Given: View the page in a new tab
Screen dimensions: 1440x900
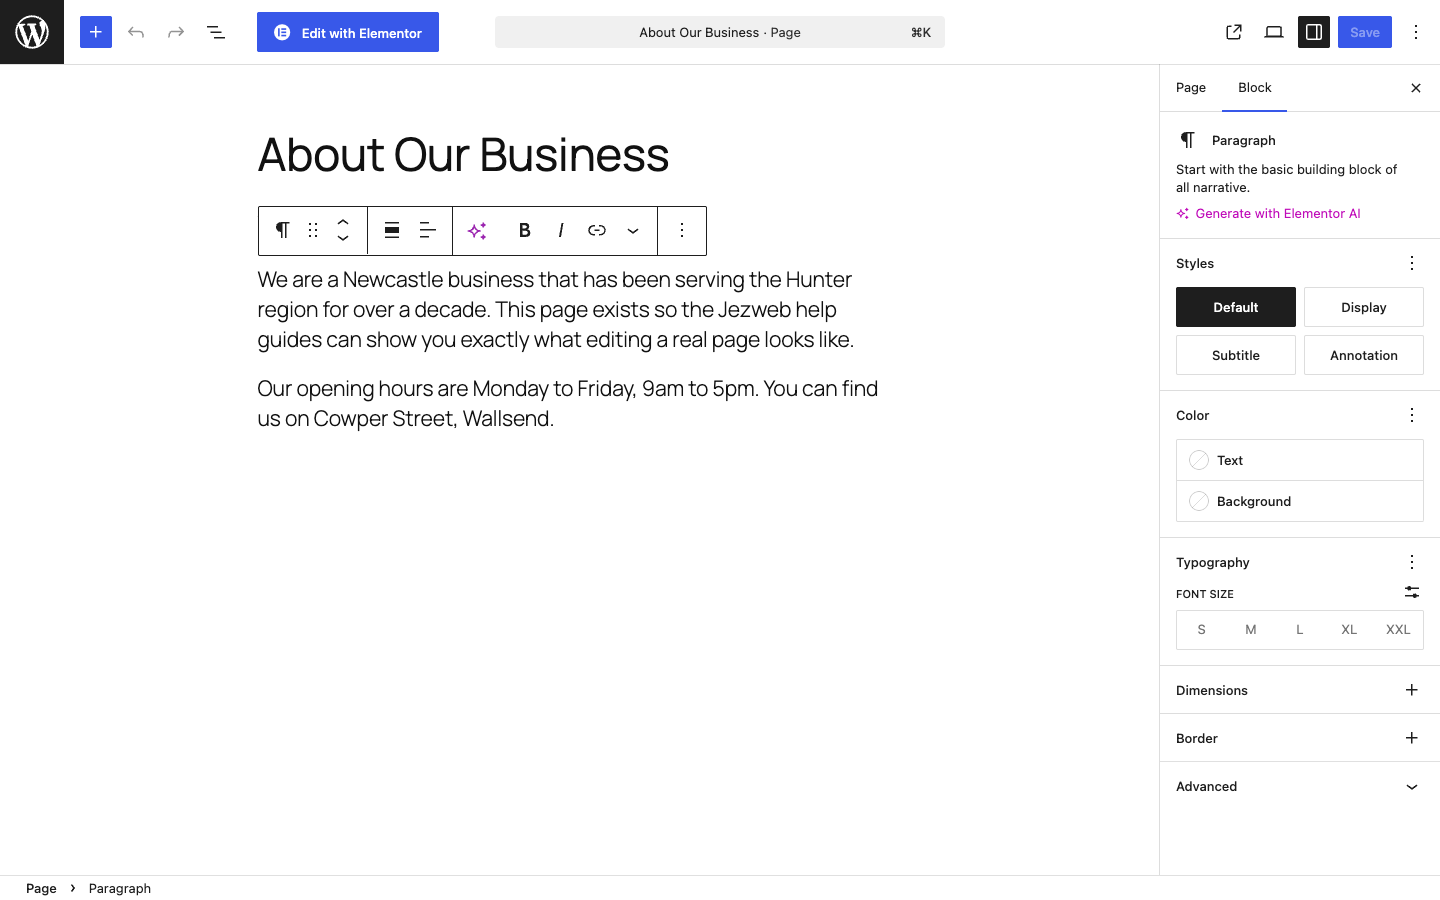Looking at the screenshot, I should tap(1234, 32).
